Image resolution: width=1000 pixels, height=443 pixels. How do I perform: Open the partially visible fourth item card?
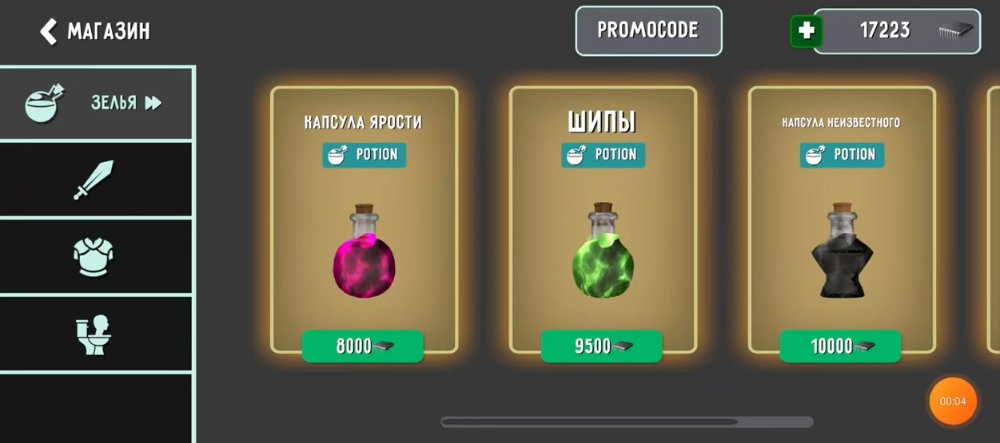(x=994, y=220)
